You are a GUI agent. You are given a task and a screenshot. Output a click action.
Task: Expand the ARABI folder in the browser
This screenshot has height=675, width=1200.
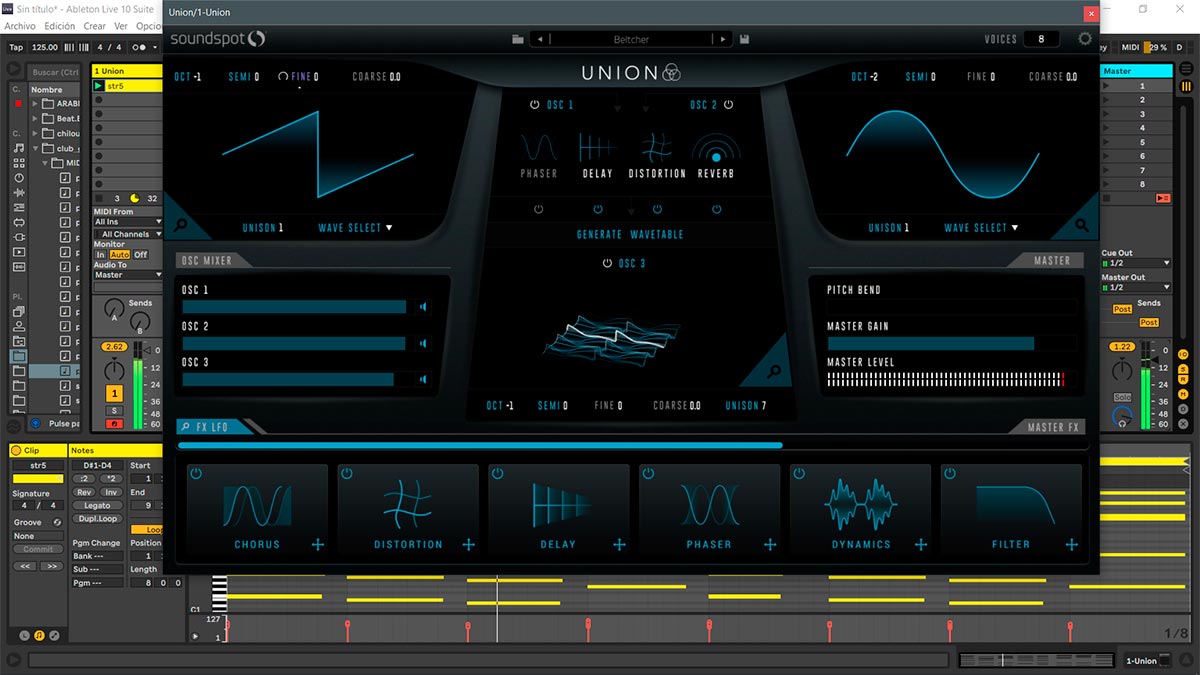(36, 103)
